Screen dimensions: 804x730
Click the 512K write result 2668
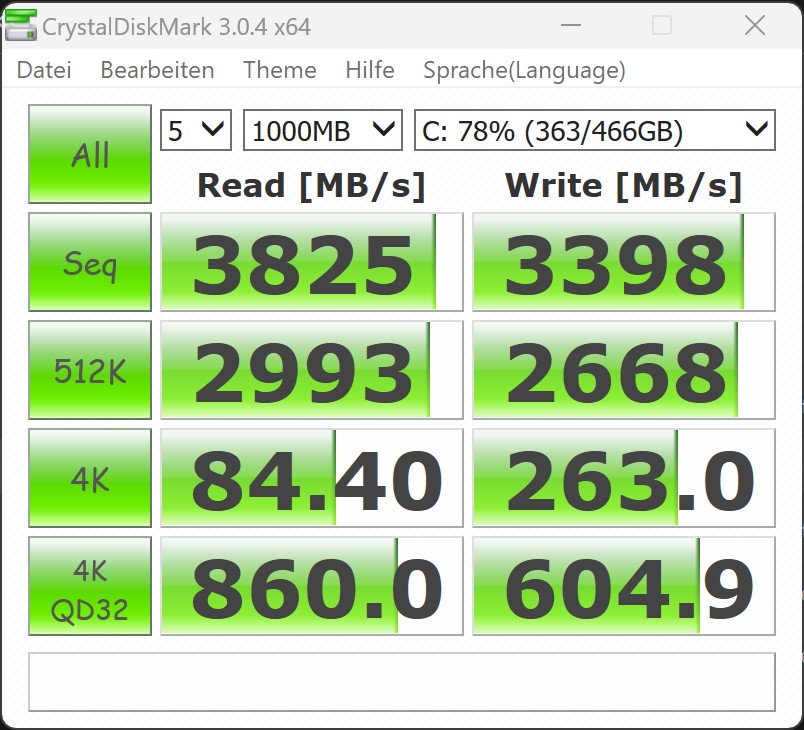click(x=624, y=370)
